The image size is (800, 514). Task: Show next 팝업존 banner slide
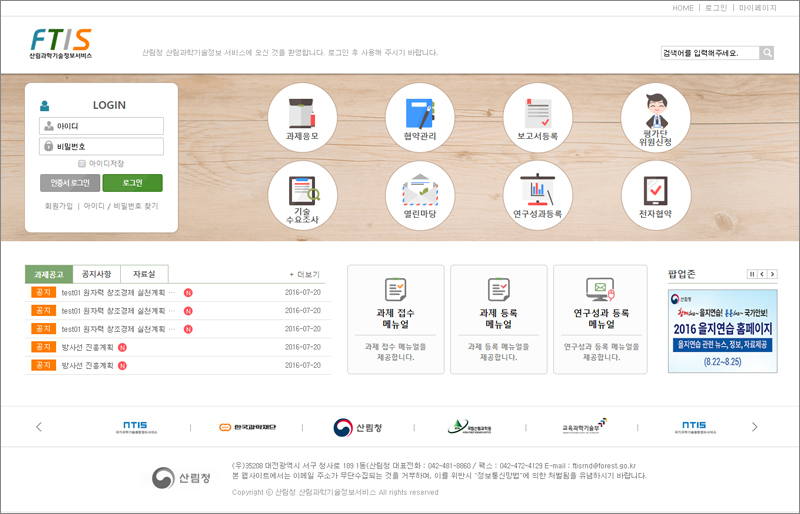(x=771, y=274)
